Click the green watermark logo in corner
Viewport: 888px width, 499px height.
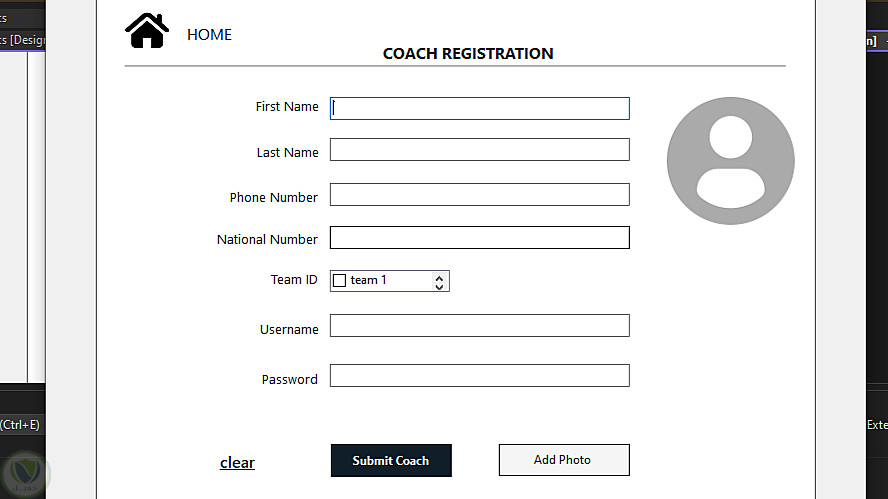tap(27, 473)
